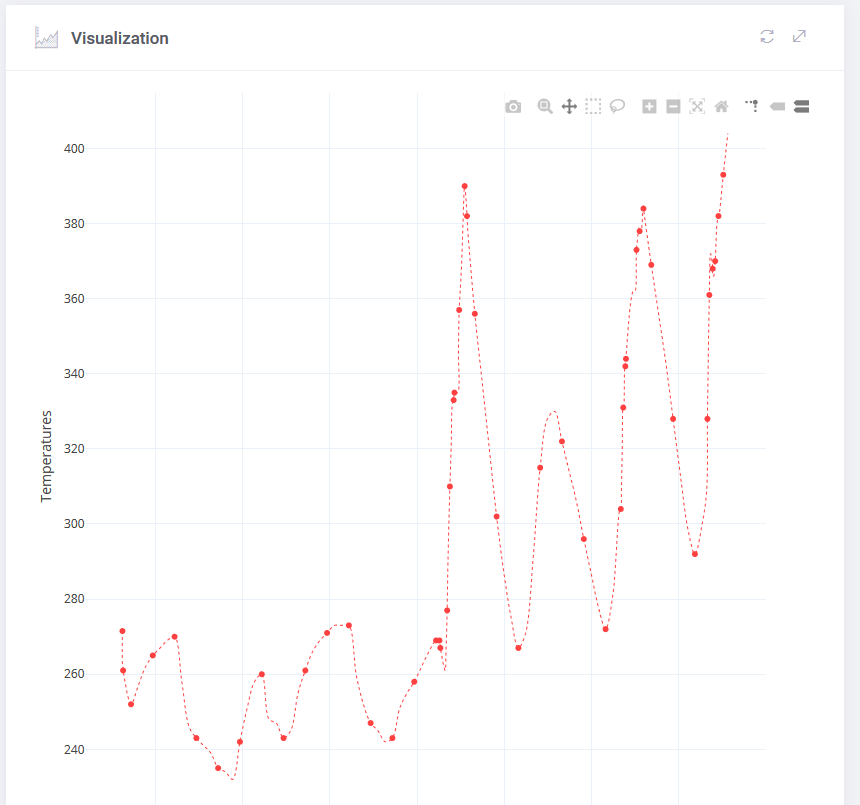
Task: Click the Visualization panel title
Action: 119,38
